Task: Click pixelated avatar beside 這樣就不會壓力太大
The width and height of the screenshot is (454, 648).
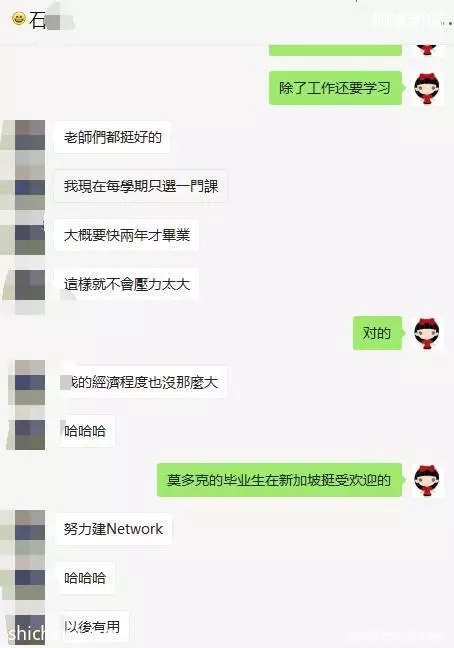Action: (x=30, y=285)
